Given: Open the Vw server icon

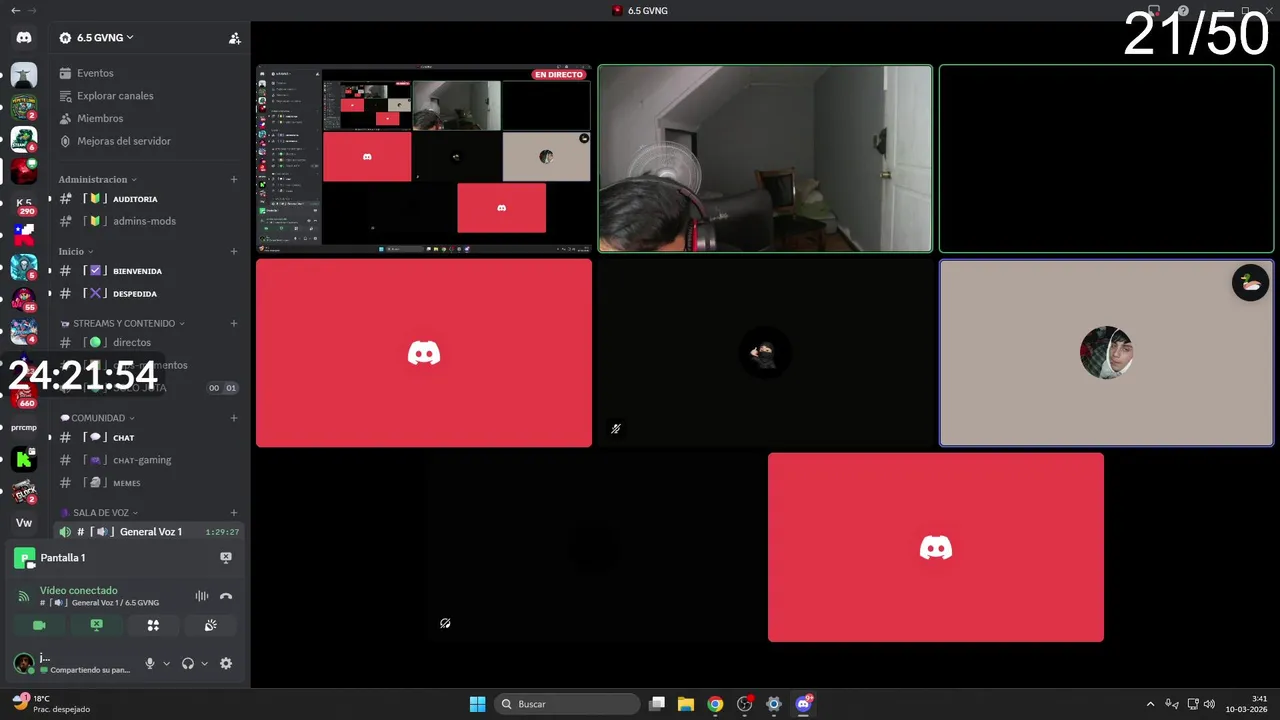Looking at the screenshot, I should [24, 523].
